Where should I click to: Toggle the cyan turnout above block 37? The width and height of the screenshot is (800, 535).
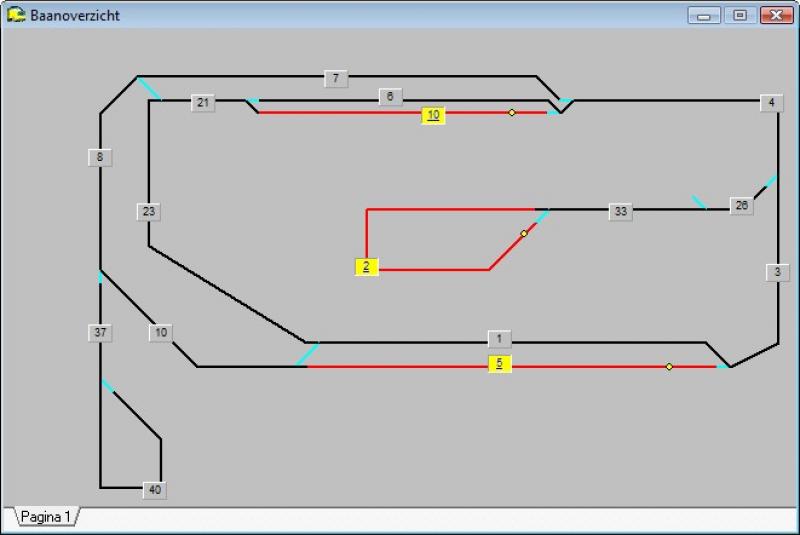101,277
